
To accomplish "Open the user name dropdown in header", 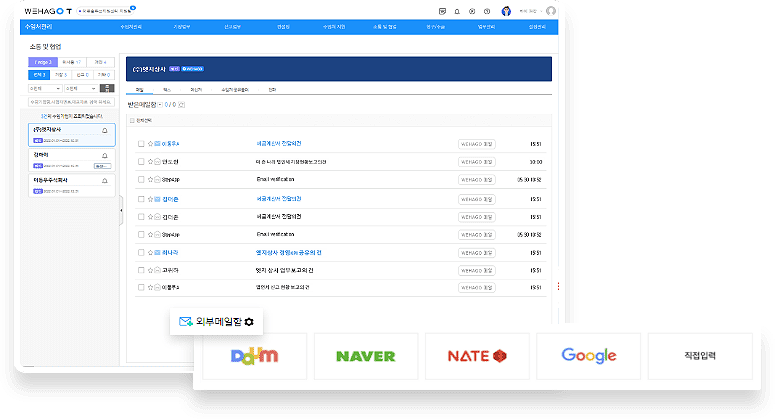I will coord(529,11).
